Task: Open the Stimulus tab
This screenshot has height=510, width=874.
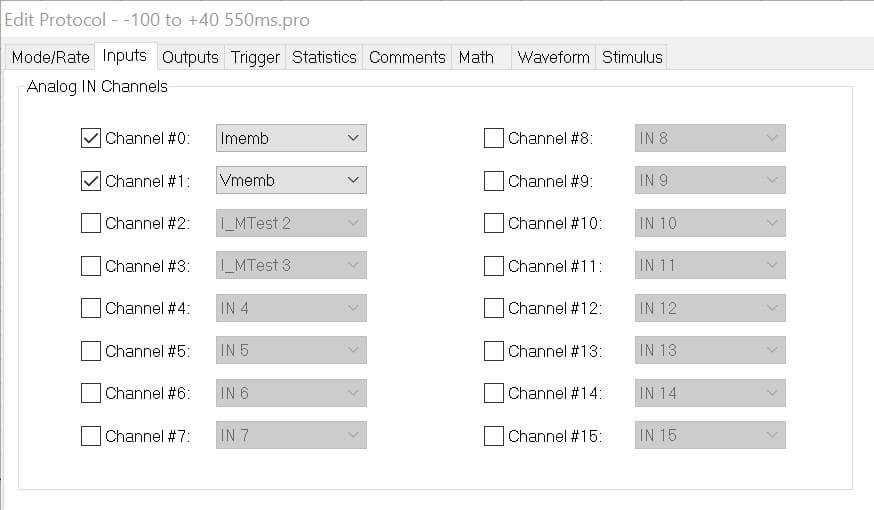Action: [x=632, y=57]
